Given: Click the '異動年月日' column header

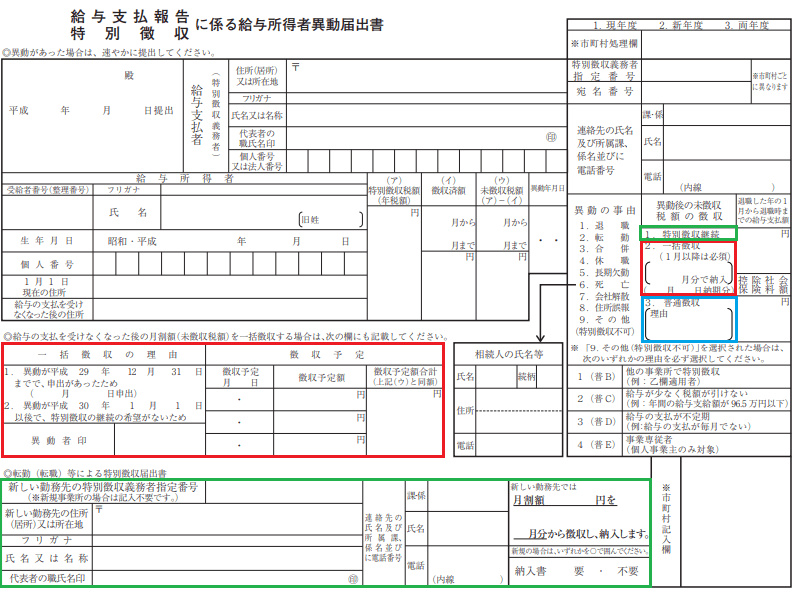Looking at the screenshot, I should point(547,189).
